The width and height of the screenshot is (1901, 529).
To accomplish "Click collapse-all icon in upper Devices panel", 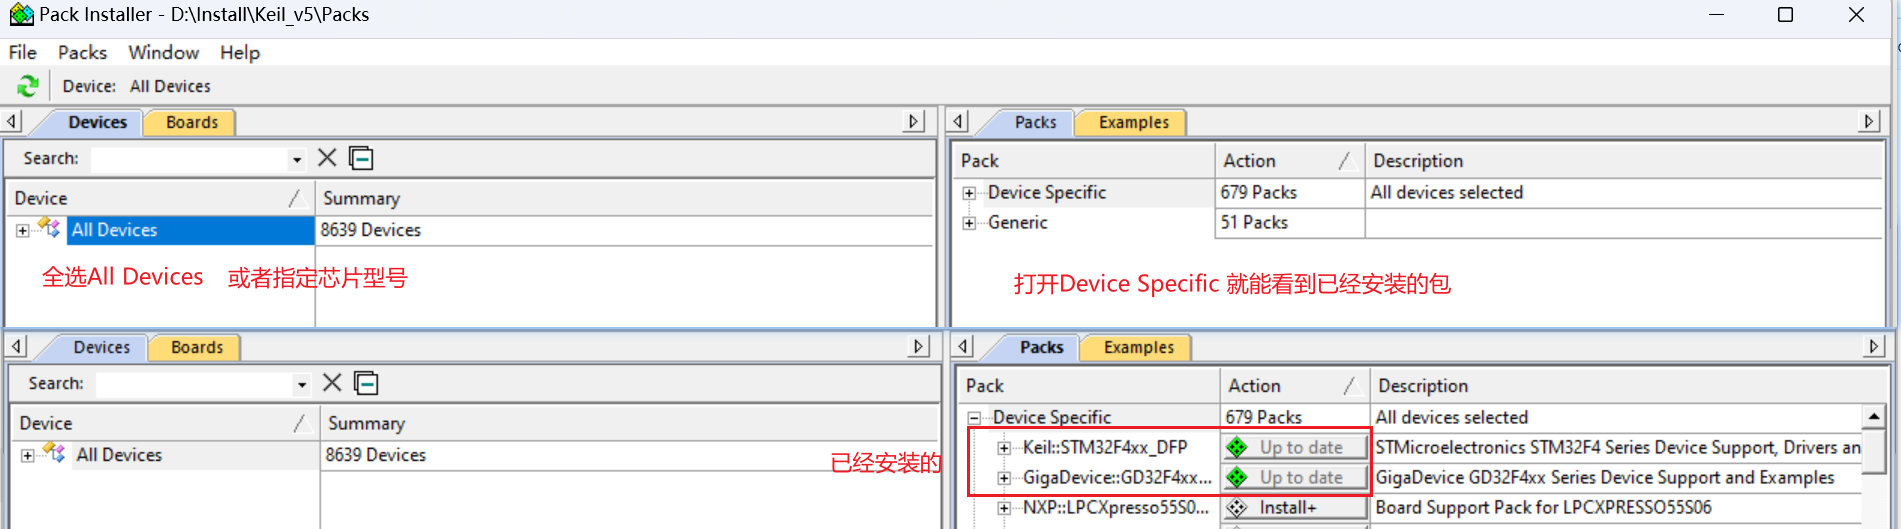I will (361, 158).
